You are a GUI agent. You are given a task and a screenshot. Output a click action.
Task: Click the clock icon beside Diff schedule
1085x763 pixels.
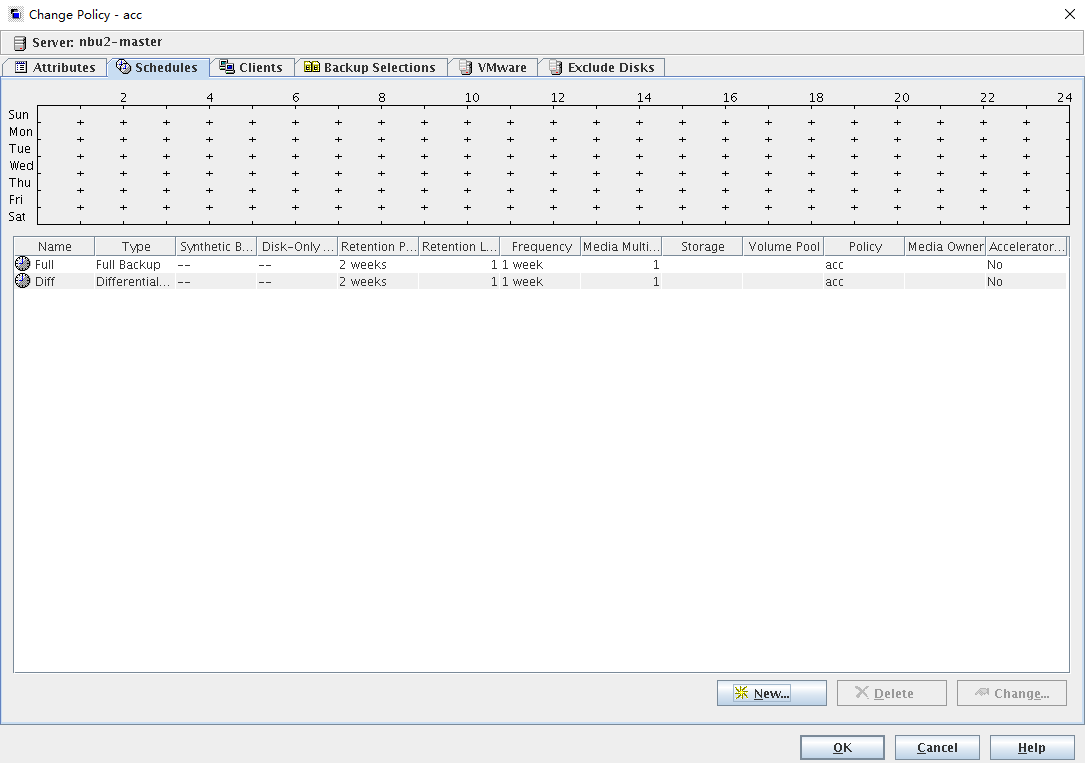(22, 281)
